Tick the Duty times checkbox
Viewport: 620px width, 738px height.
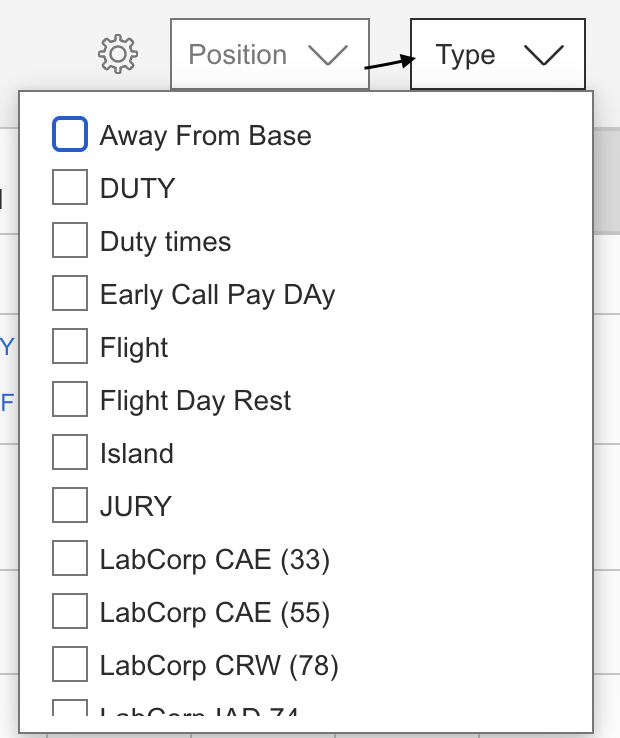click(x=70, y=241)
